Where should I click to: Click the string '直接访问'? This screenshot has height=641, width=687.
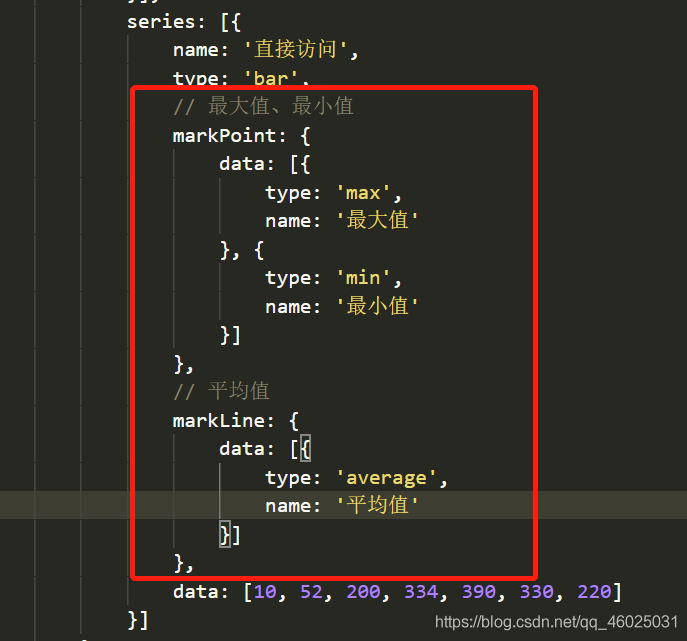pos(296,49)
